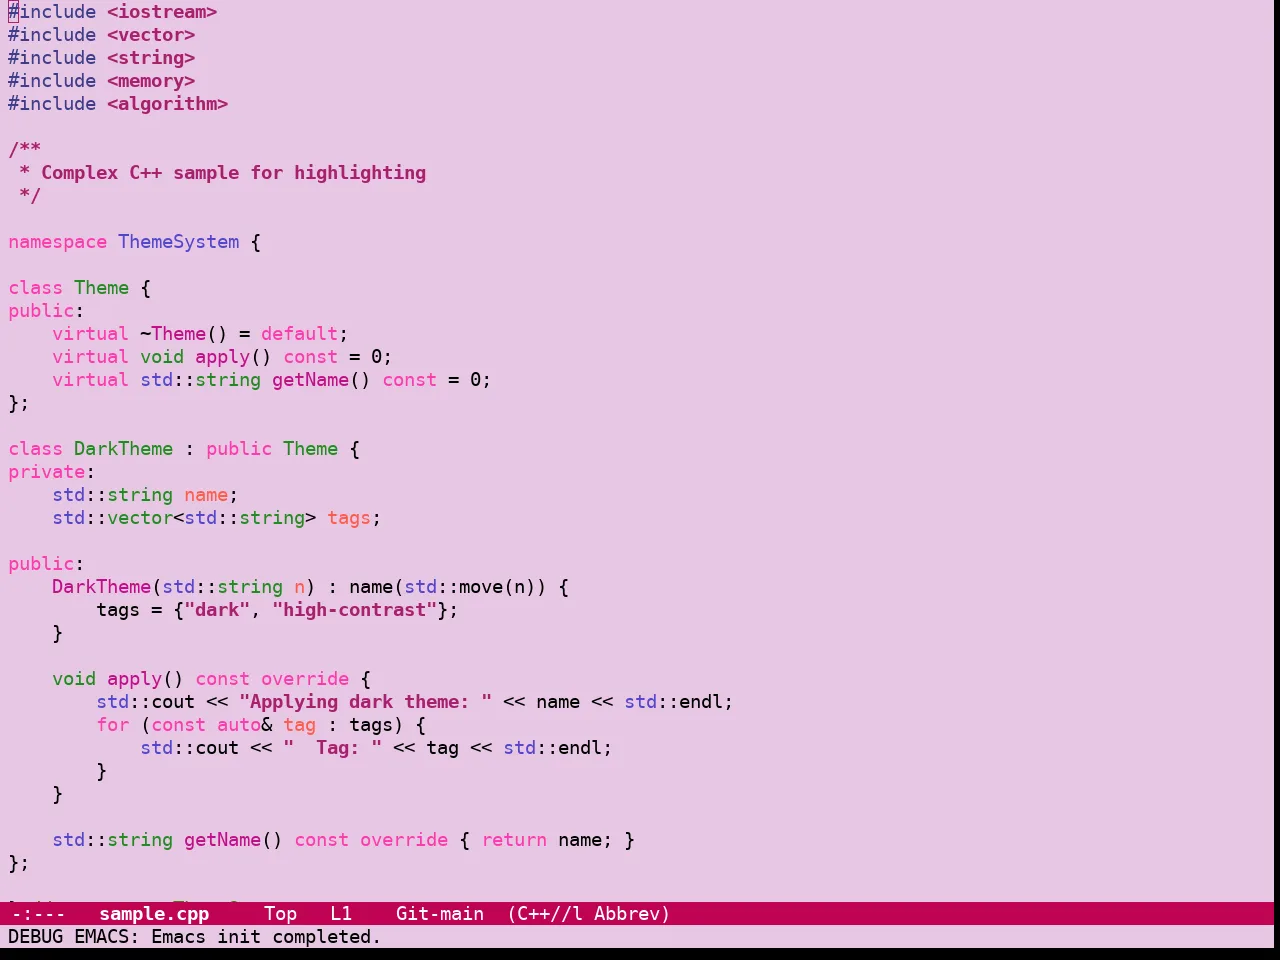Click the "high-contrast" string literal

[x=355, y=610]
